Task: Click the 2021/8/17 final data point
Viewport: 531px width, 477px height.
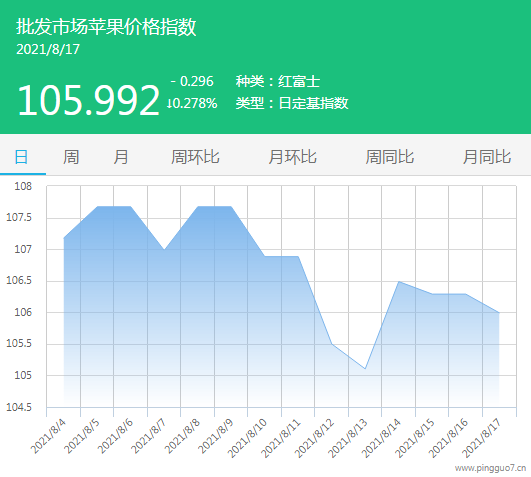Action: pos(499,312)
